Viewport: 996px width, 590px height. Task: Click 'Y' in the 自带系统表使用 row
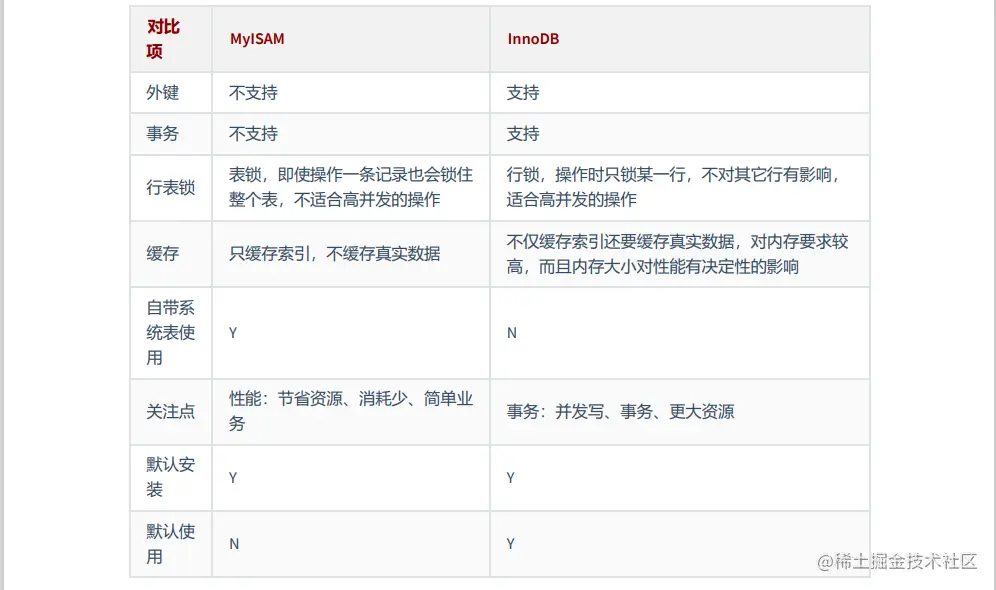click(x=233, y=333)
